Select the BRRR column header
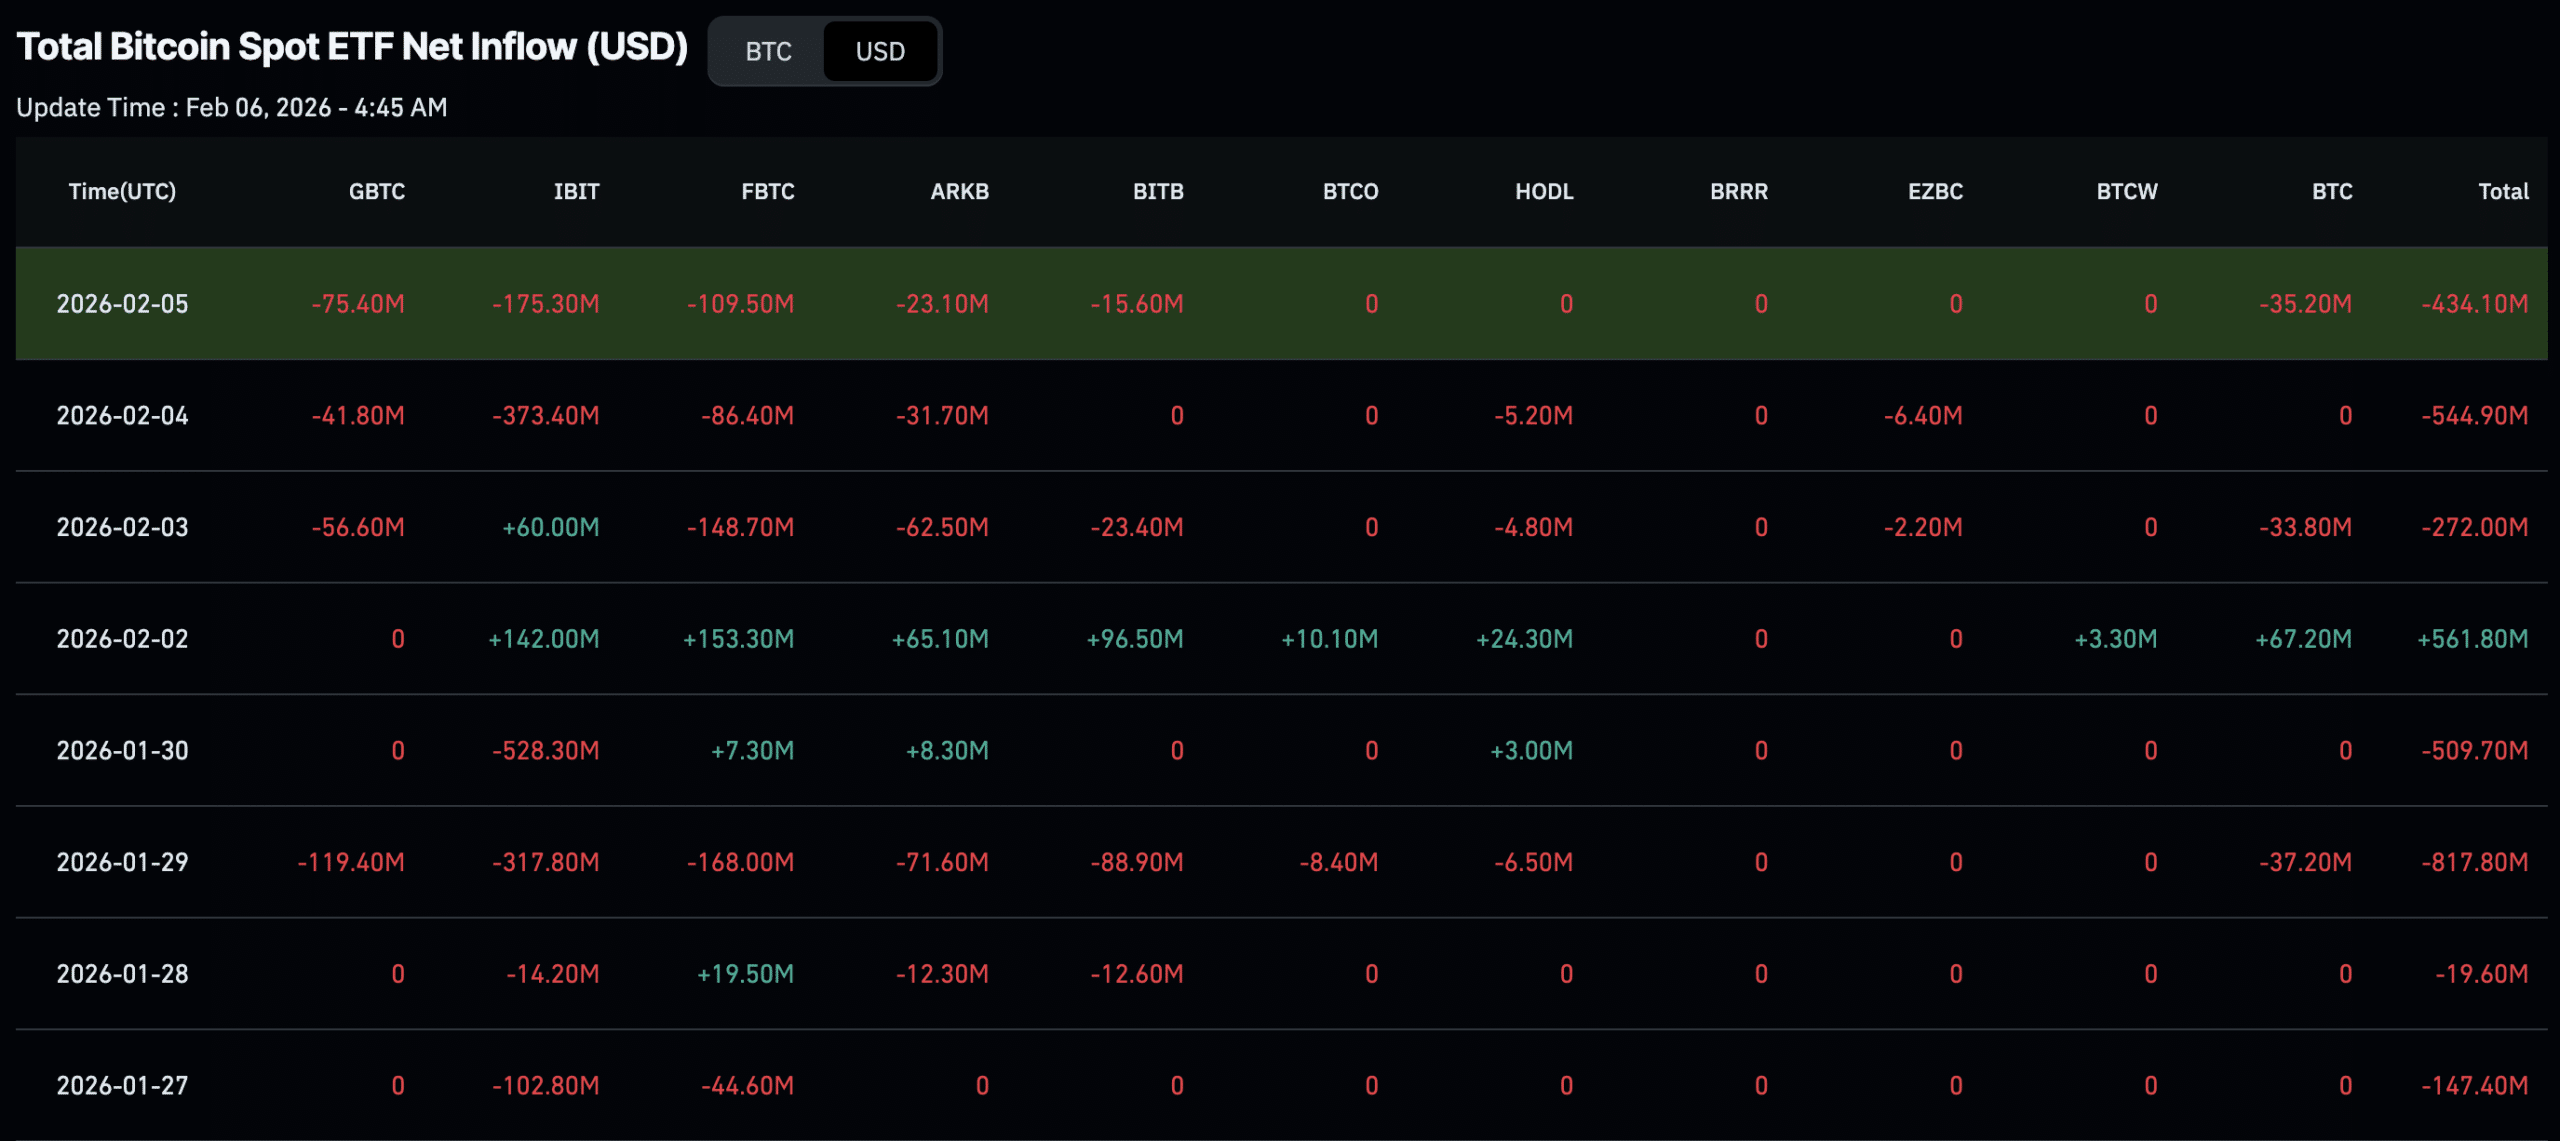Screen dimensions: 2560x1141 tap(1739, 191)
